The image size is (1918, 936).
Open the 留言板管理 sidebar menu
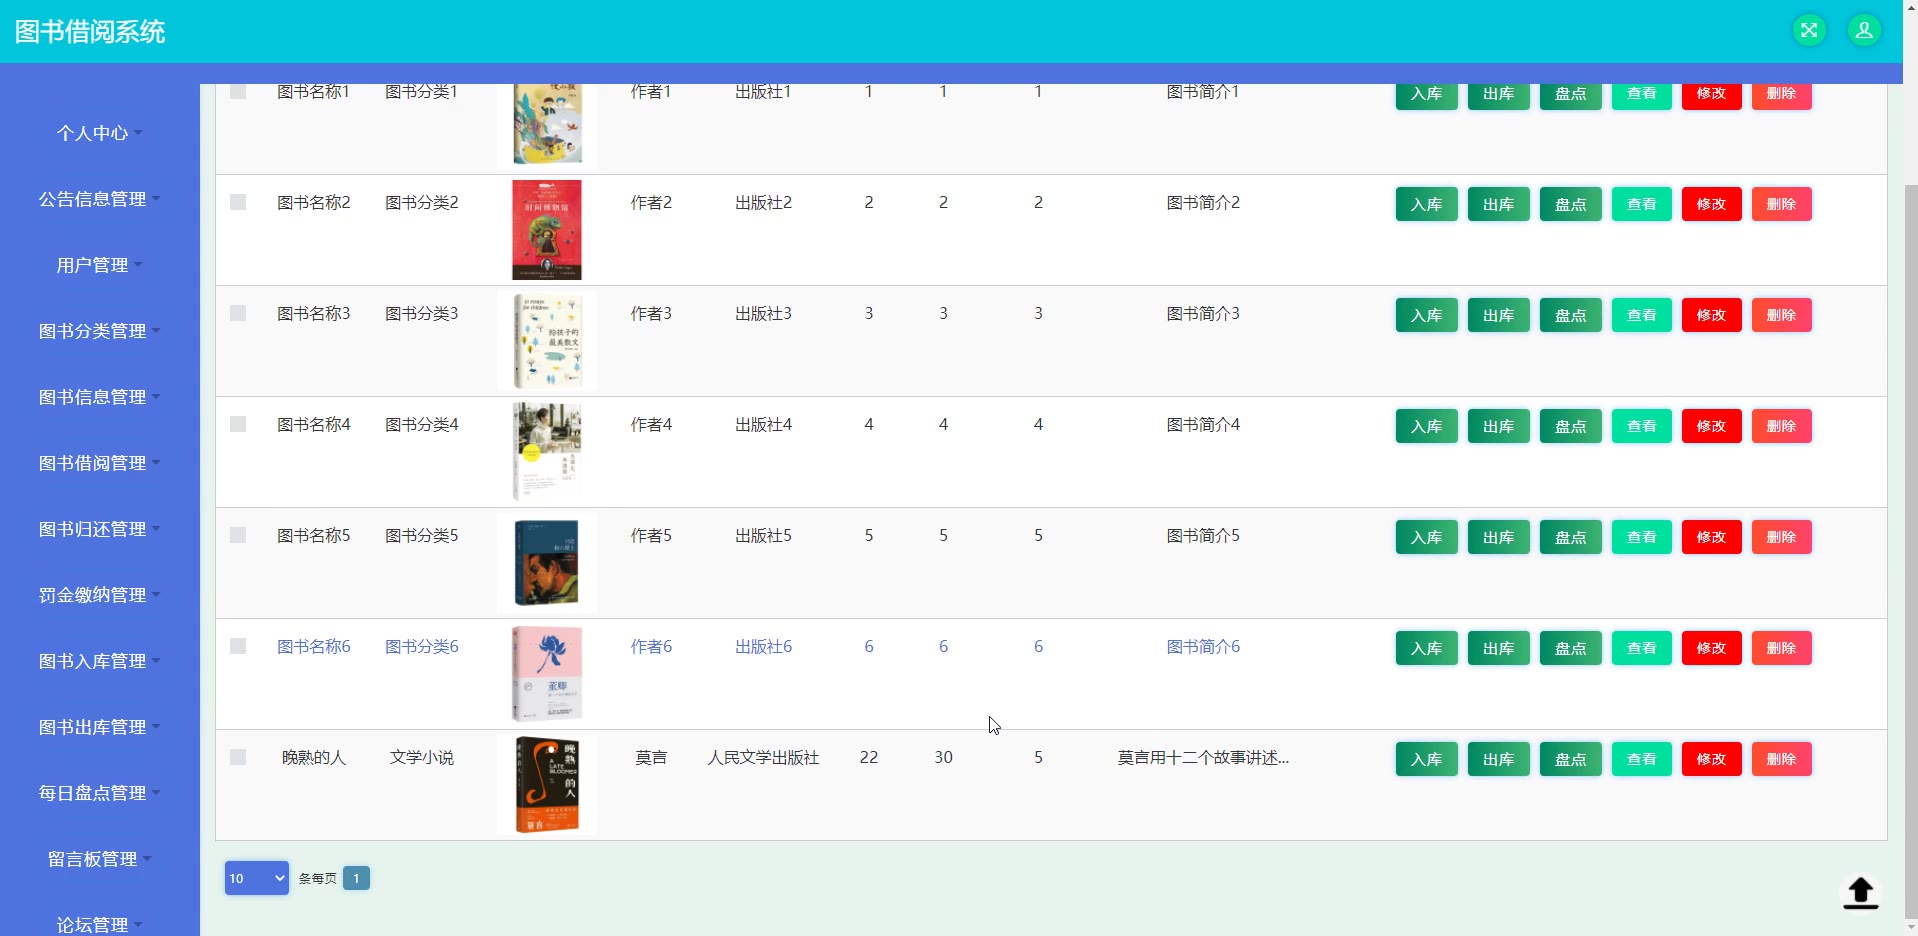tap(99, 859)
